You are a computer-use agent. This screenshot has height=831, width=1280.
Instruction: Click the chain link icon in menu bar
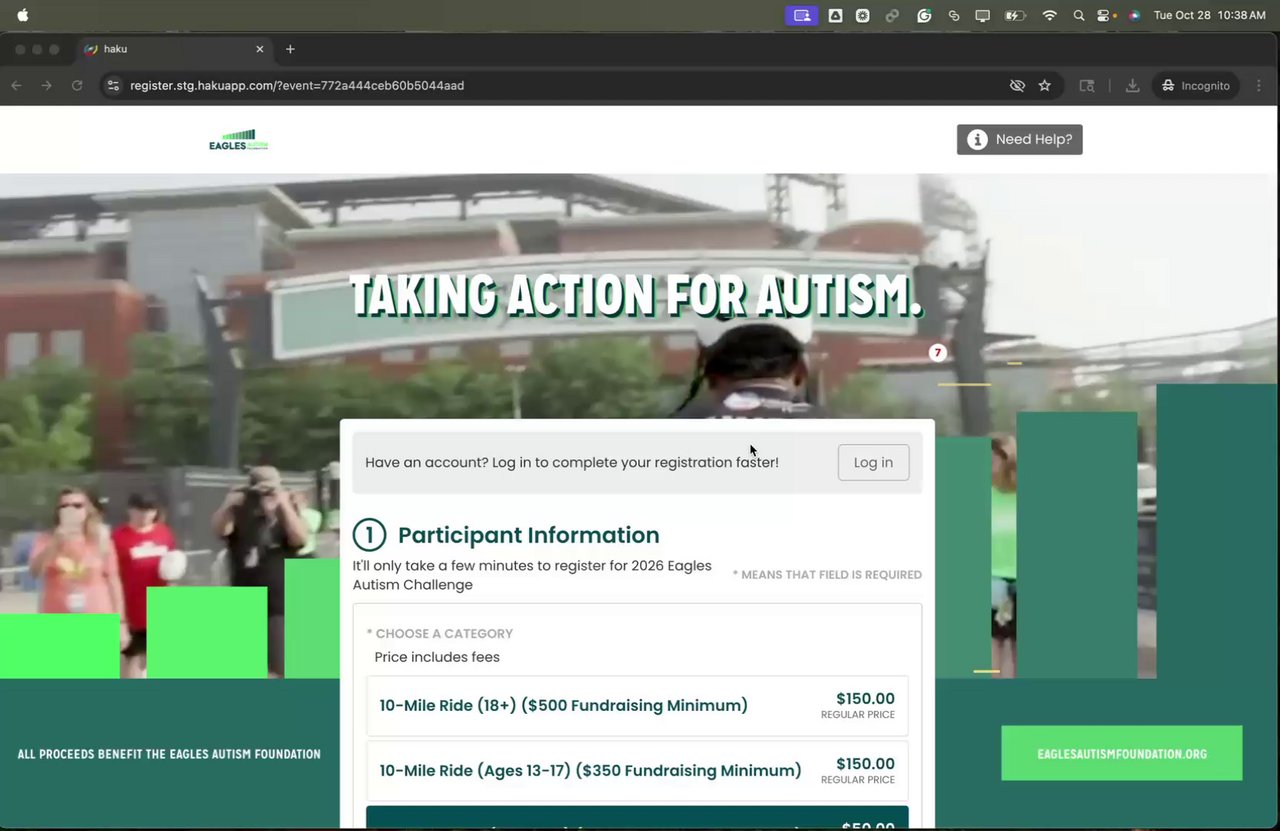point(892,15)
